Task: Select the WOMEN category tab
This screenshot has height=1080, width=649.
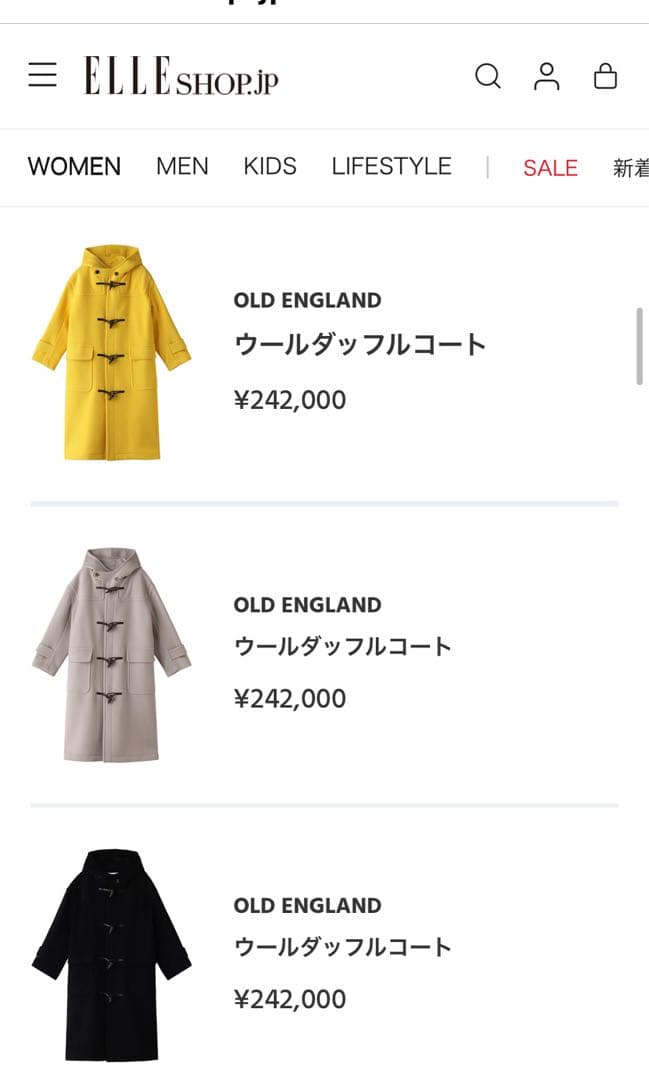Action: coord(74,166)
